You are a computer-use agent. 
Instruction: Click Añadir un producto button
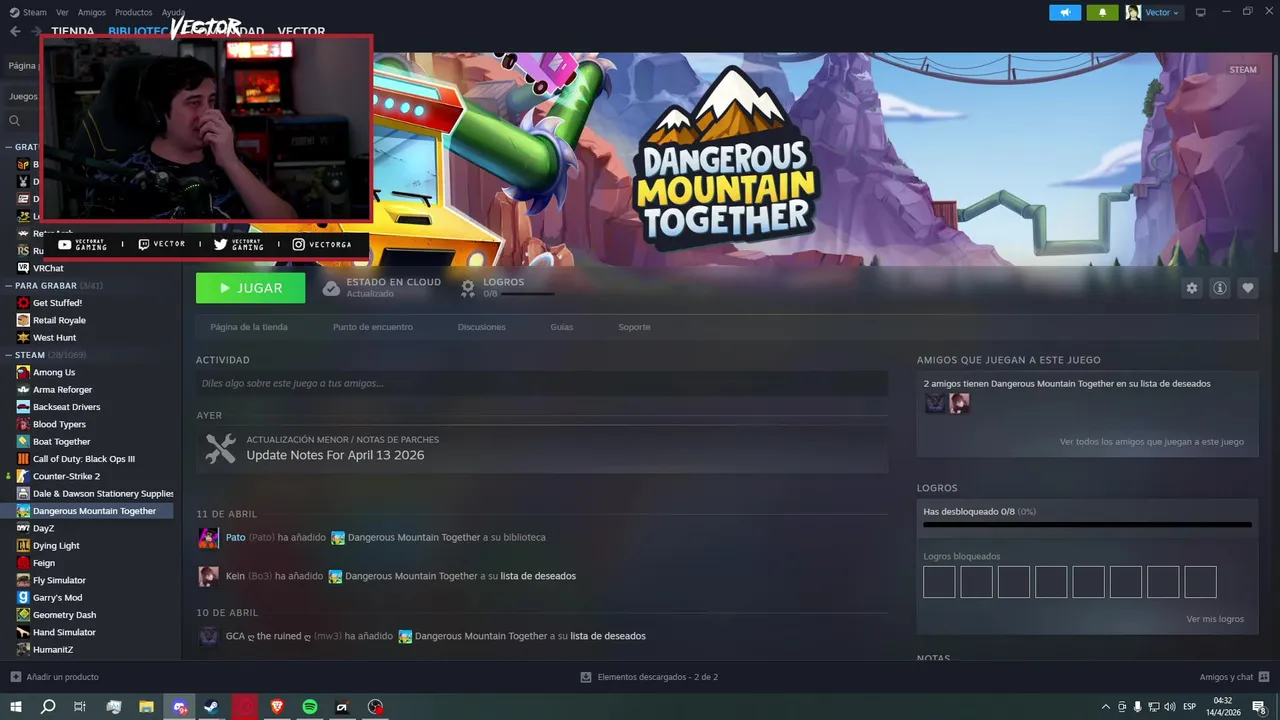[x=55, y=677]
